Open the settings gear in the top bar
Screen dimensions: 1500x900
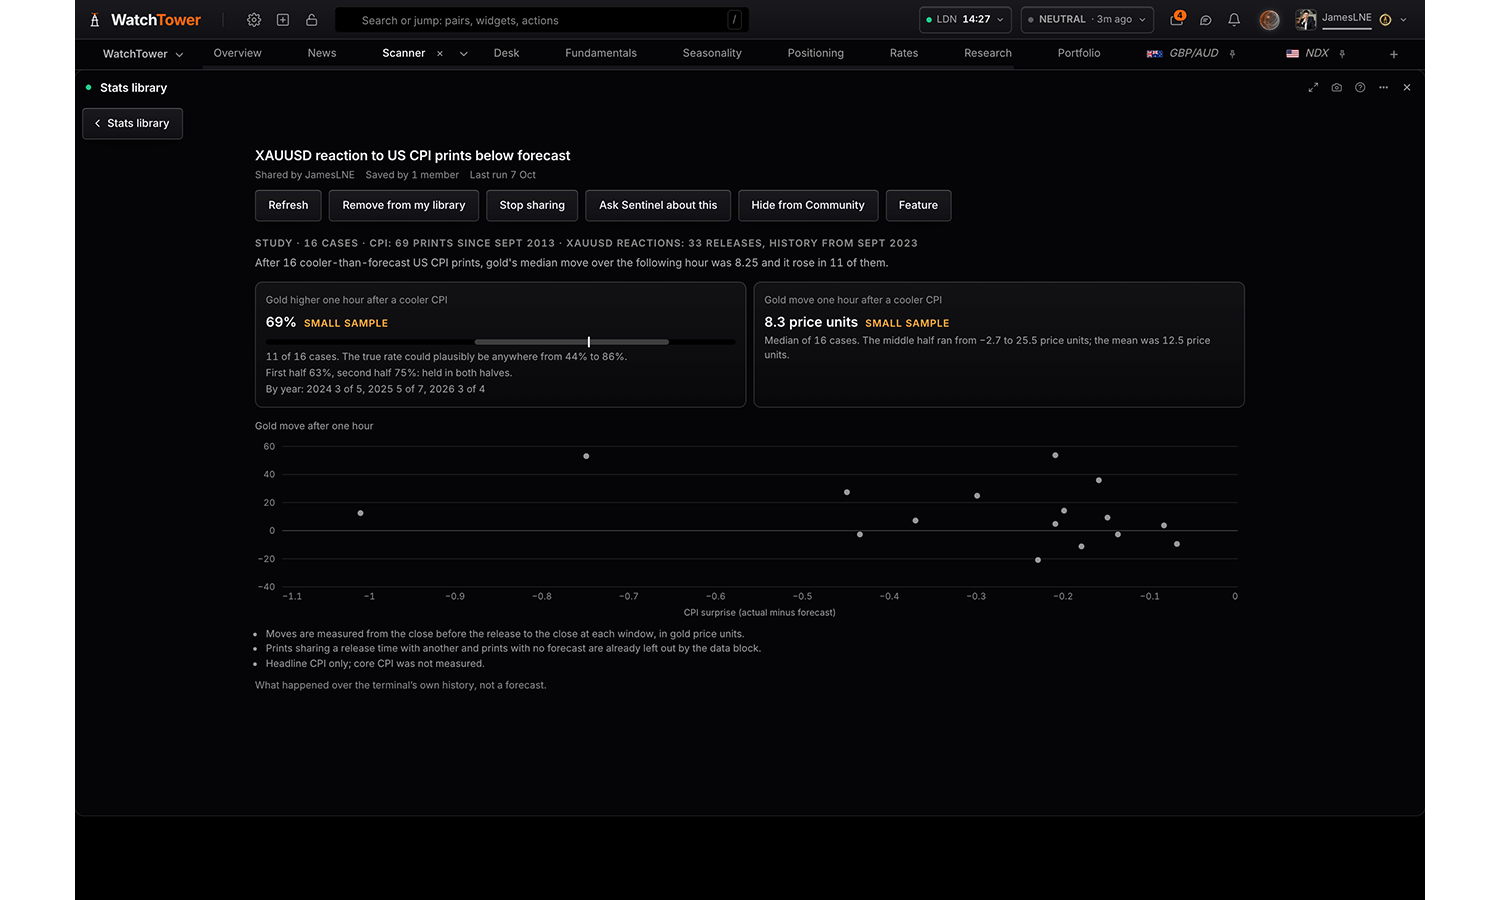tap(254, 20)
